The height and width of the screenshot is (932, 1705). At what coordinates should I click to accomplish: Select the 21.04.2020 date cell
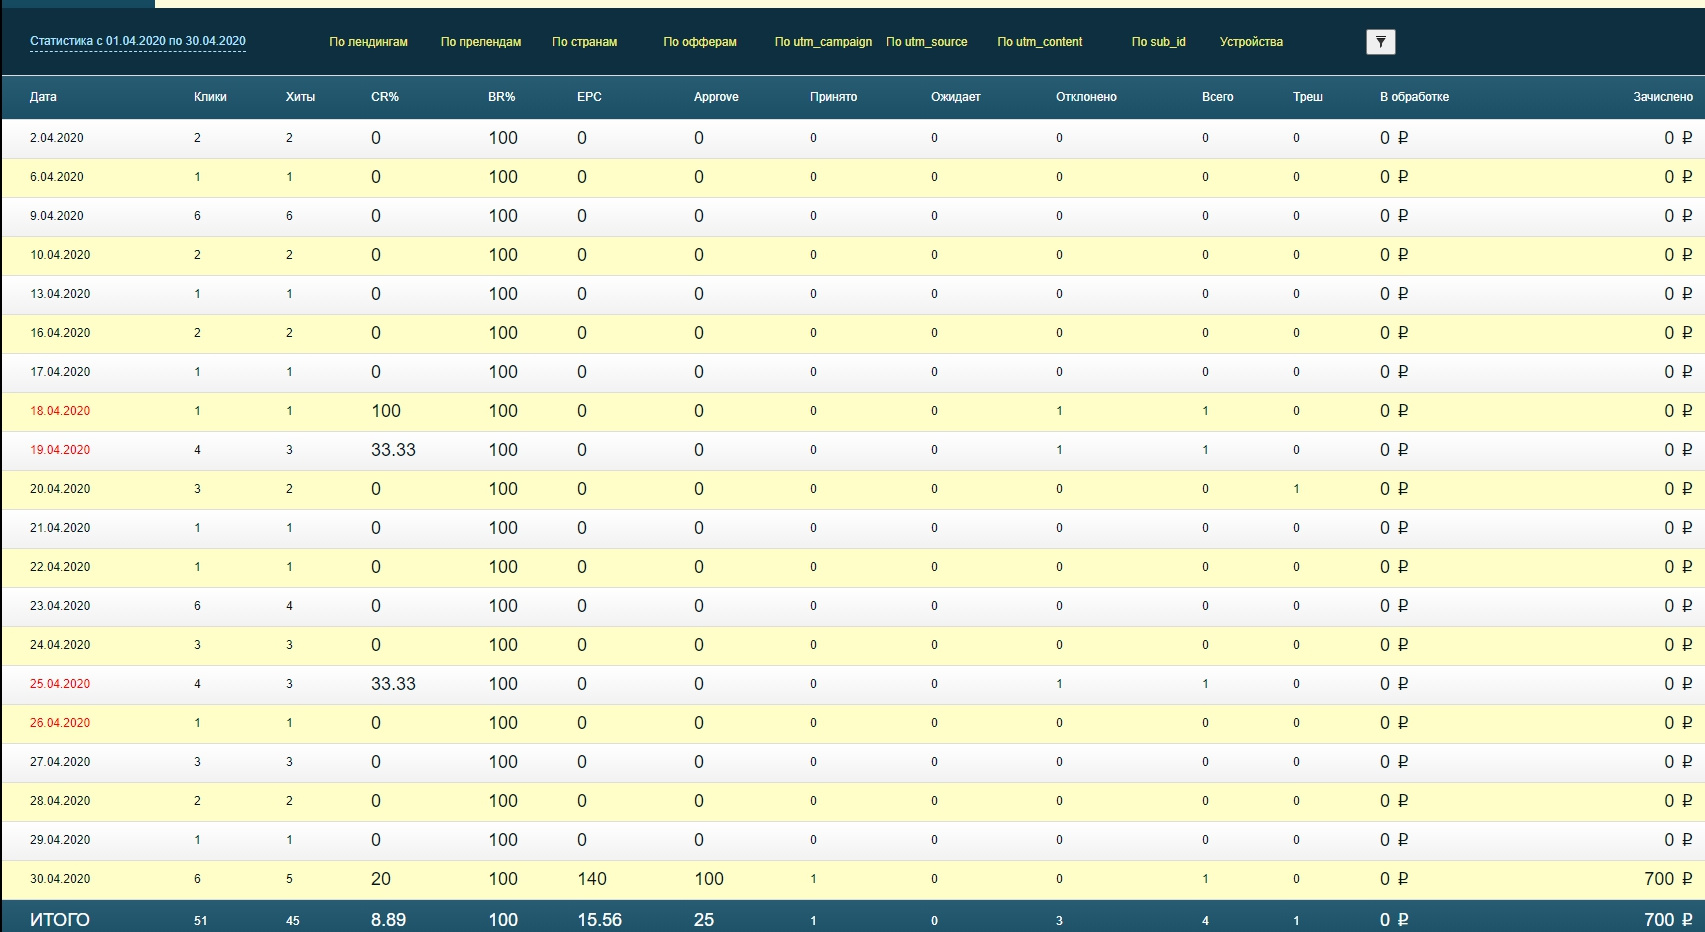click(60, 528)
